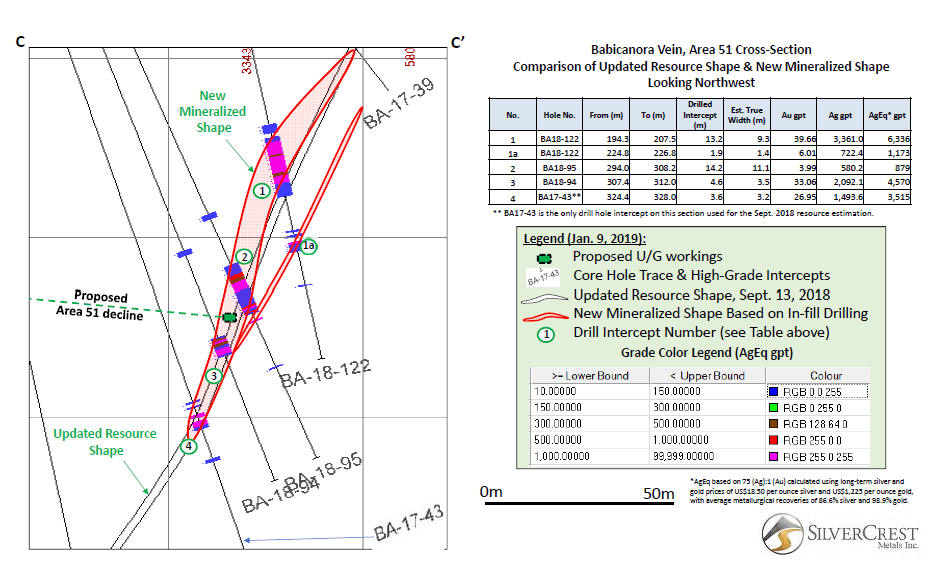The height and width of the screenshot is (580, 927).
Task: Click circled intercept marker 1 on the cross-section
Action: tap(261, 190)
